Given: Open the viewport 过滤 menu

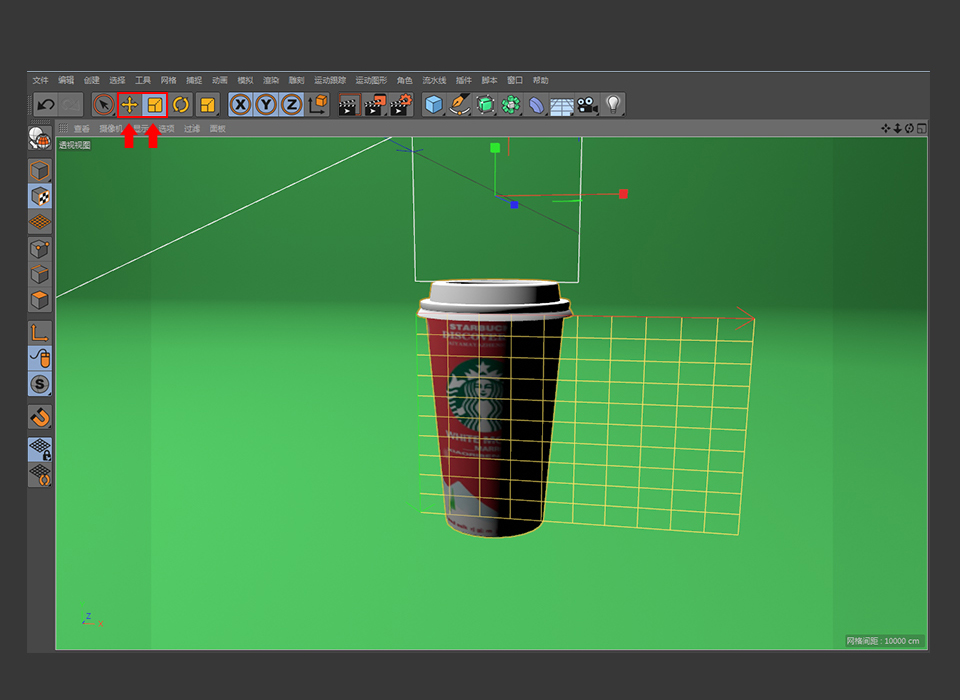Looking at the screenshot, I should (x=192, y=129).
